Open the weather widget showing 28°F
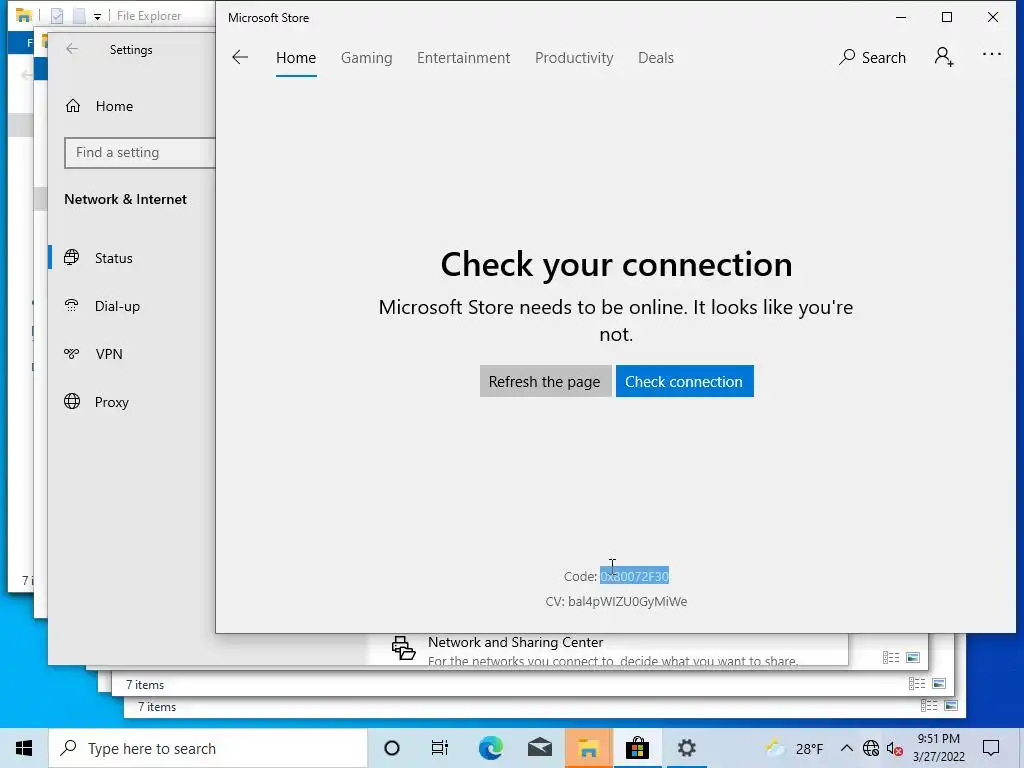The width and height of the screenshot is (1024, 768). click(795, 748)
